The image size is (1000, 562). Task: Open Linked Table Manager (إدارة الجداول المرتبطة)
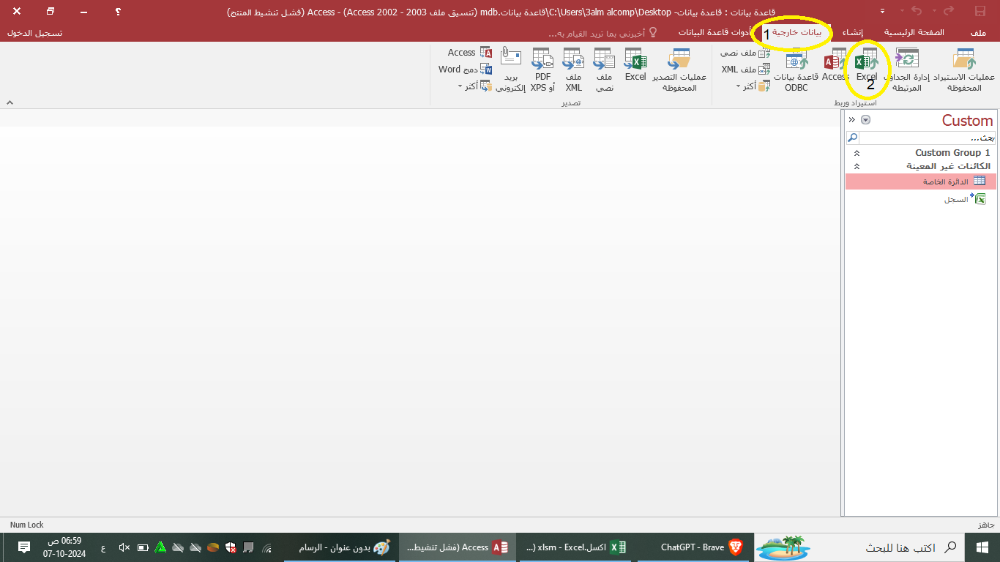pyautogui.click(x=906, y=70)
